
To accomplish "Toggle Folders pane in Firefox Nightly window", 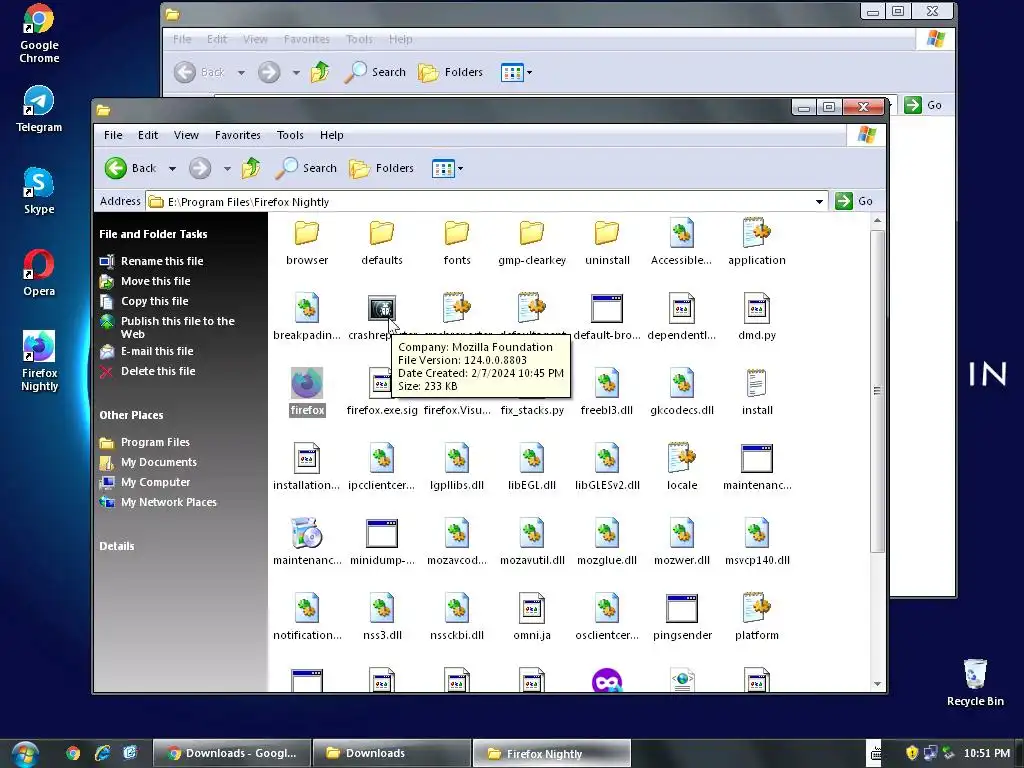I will tap(381, 168).
